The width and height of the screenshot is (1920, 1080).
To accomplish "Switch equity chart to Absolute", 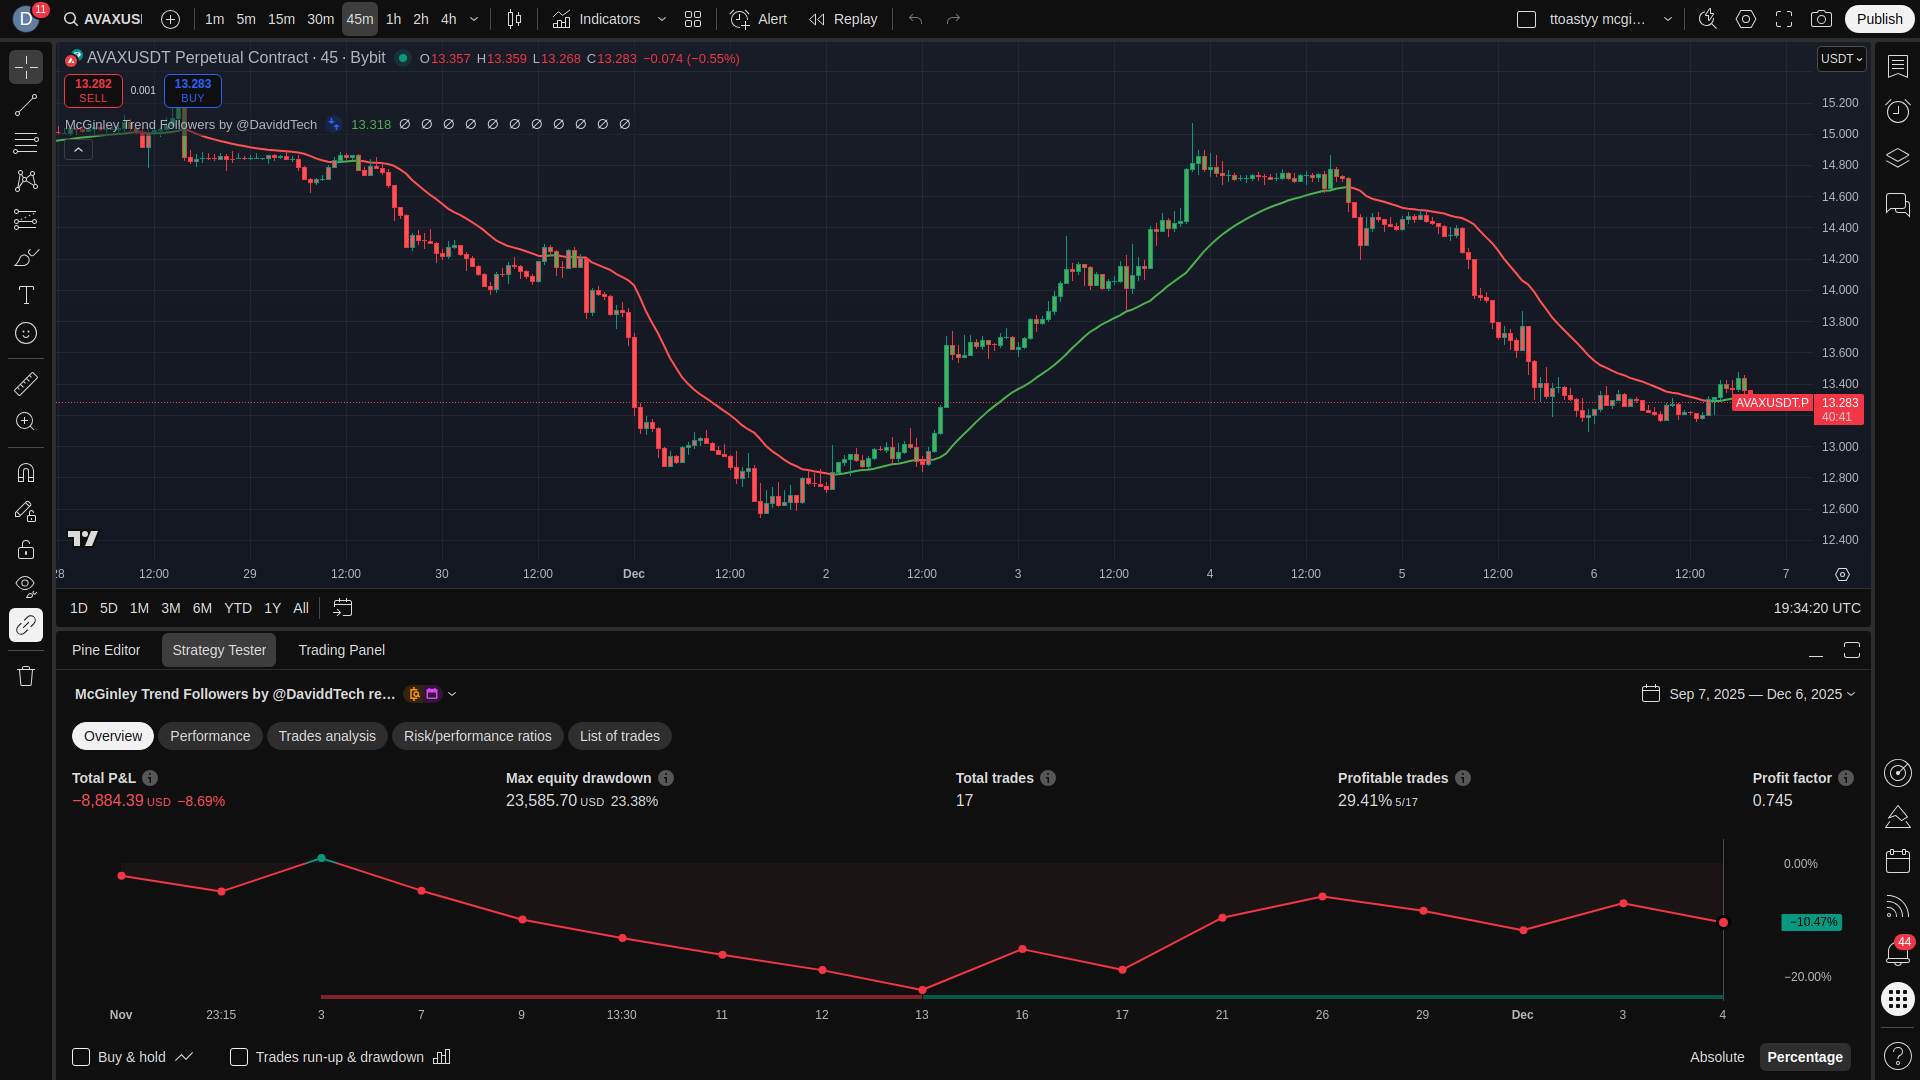I will click(x=1716, y=1057).
